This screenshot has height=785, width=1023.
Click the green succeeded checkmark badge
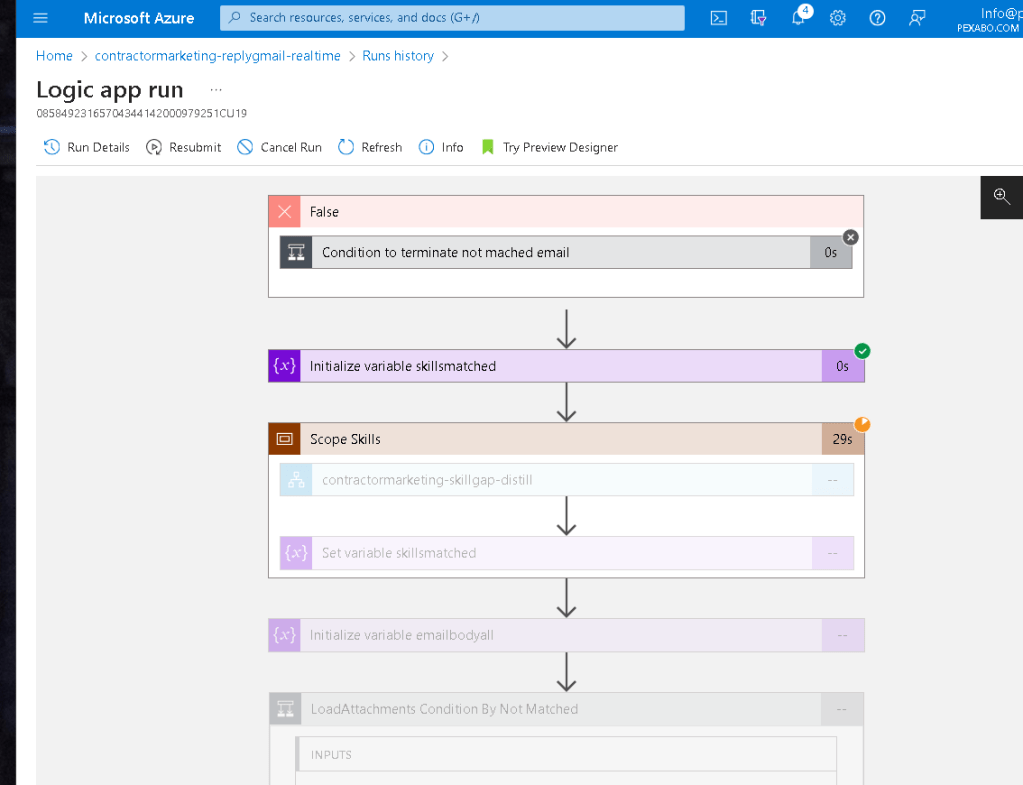tap(862, 351)
